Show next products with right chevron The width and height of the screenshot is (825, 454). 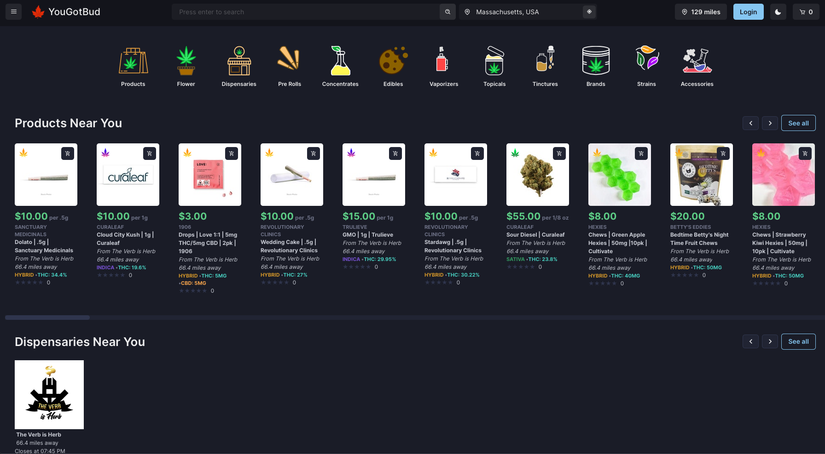point(770,123)
